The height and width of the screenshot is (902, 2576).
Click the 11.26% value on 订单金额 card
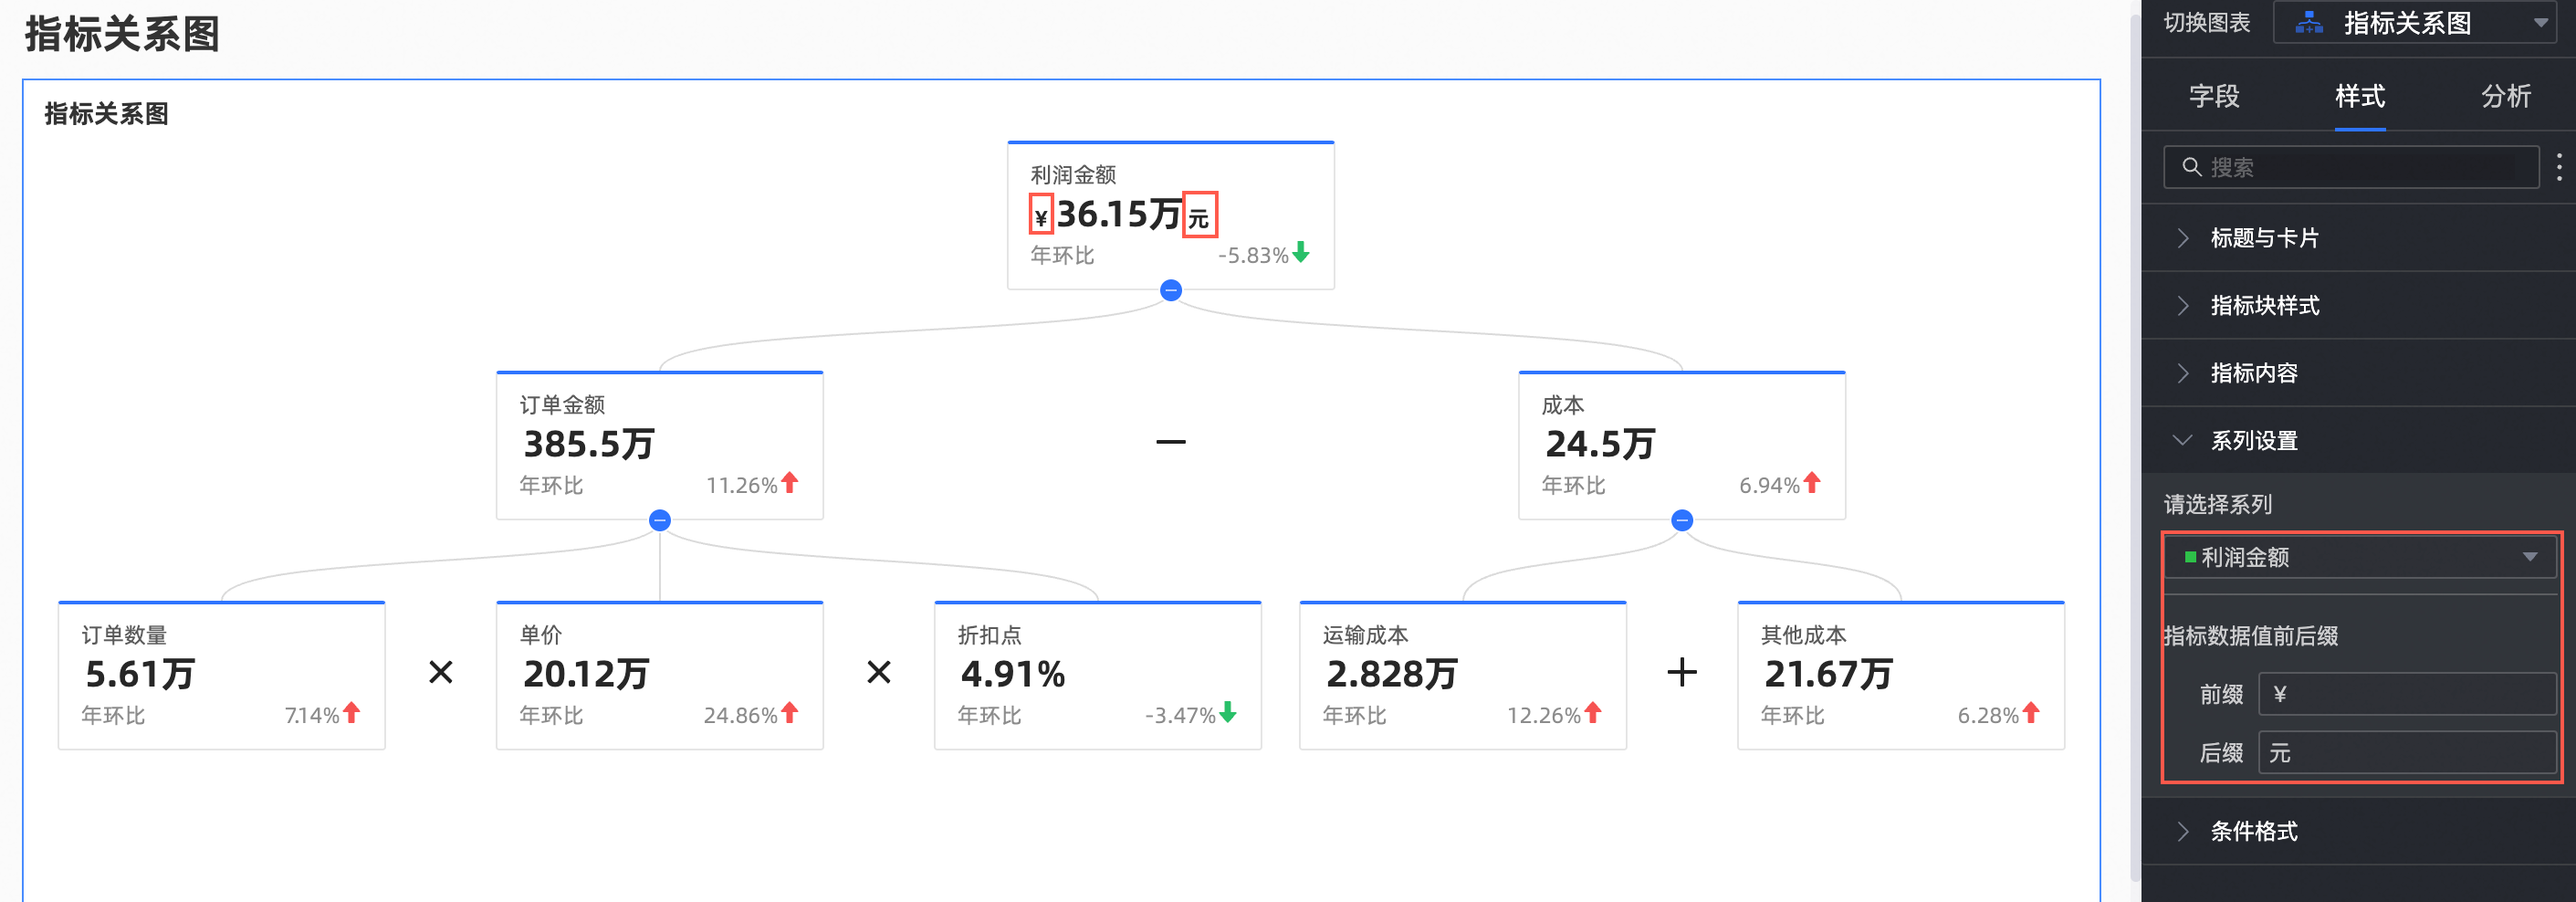point(741,485)
